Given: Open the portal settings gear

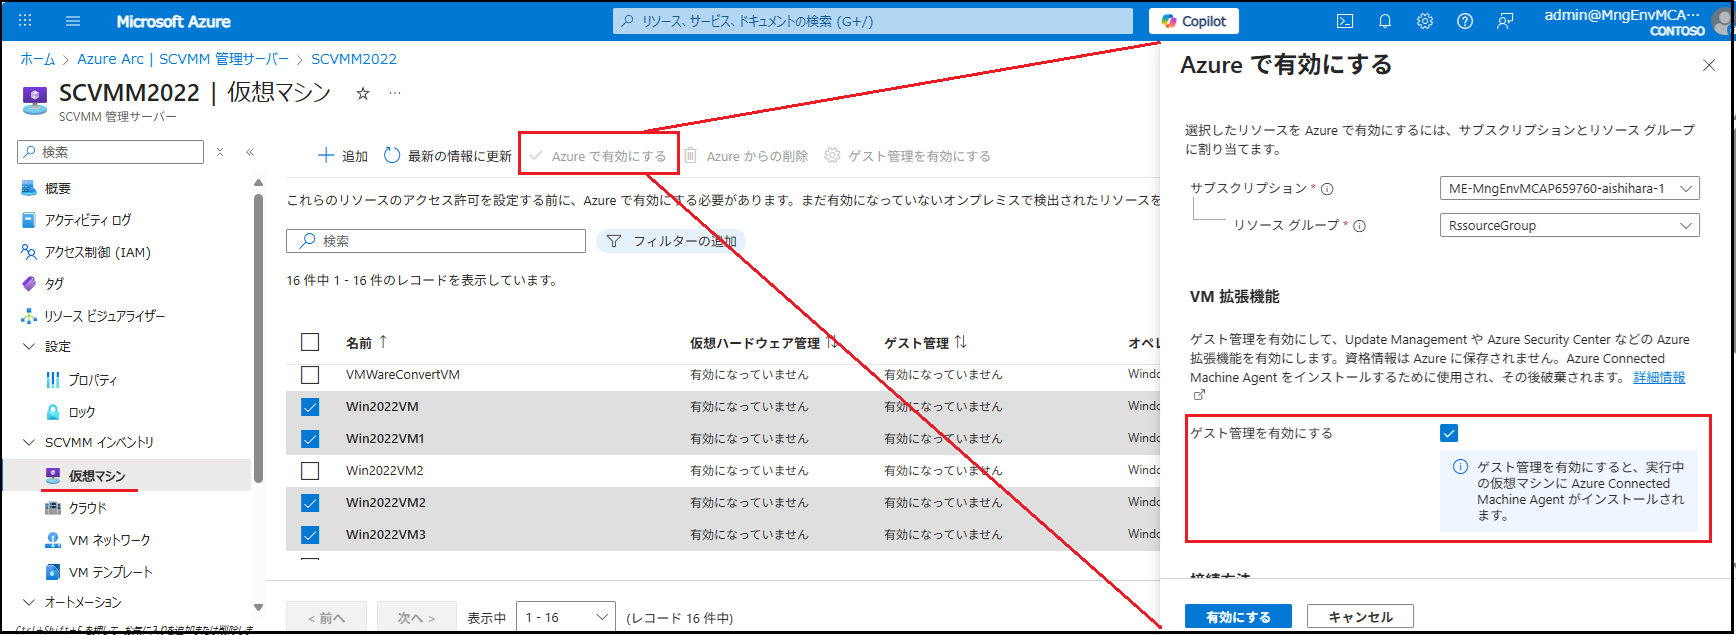Looking at the screenshot, I should pos(1425,21).
